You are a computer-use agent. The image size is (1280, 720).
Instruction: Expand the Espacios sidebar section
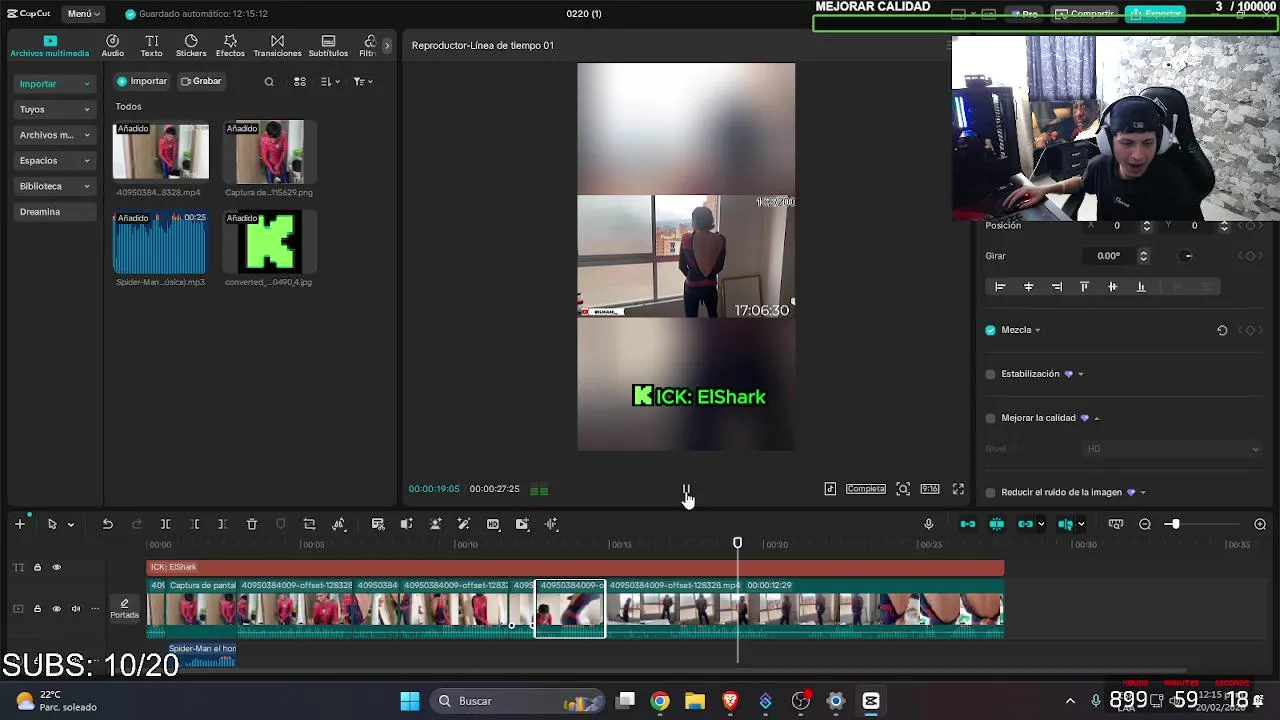point(55,160)
